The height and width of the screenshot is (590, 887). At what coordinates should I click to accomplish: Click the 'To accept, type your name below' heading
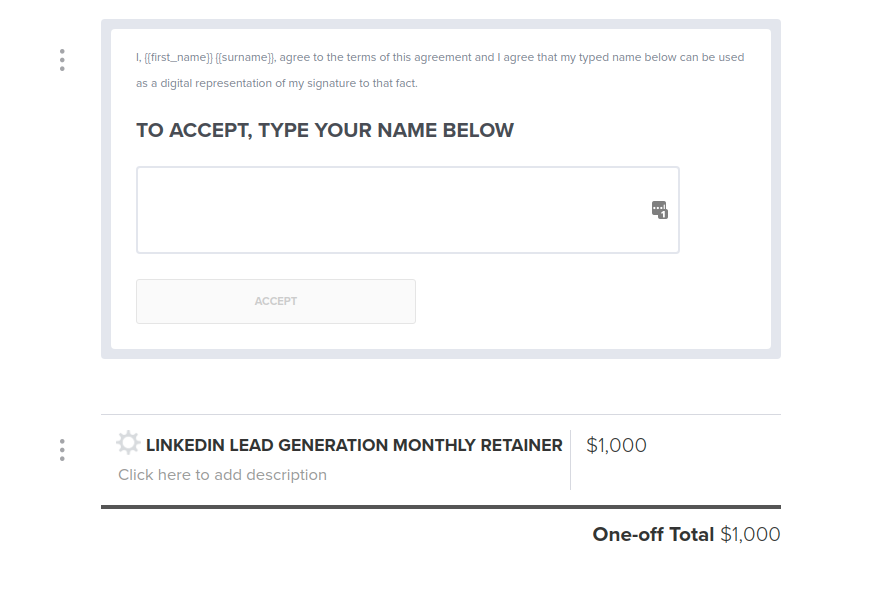click(x=325, y=131)
